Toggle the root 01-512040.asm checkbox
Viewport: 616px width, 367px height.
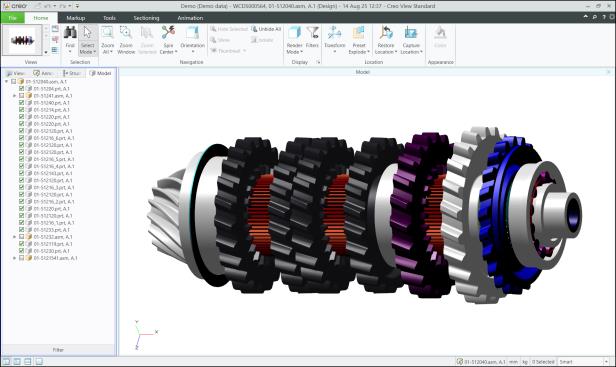coord(14,81)
